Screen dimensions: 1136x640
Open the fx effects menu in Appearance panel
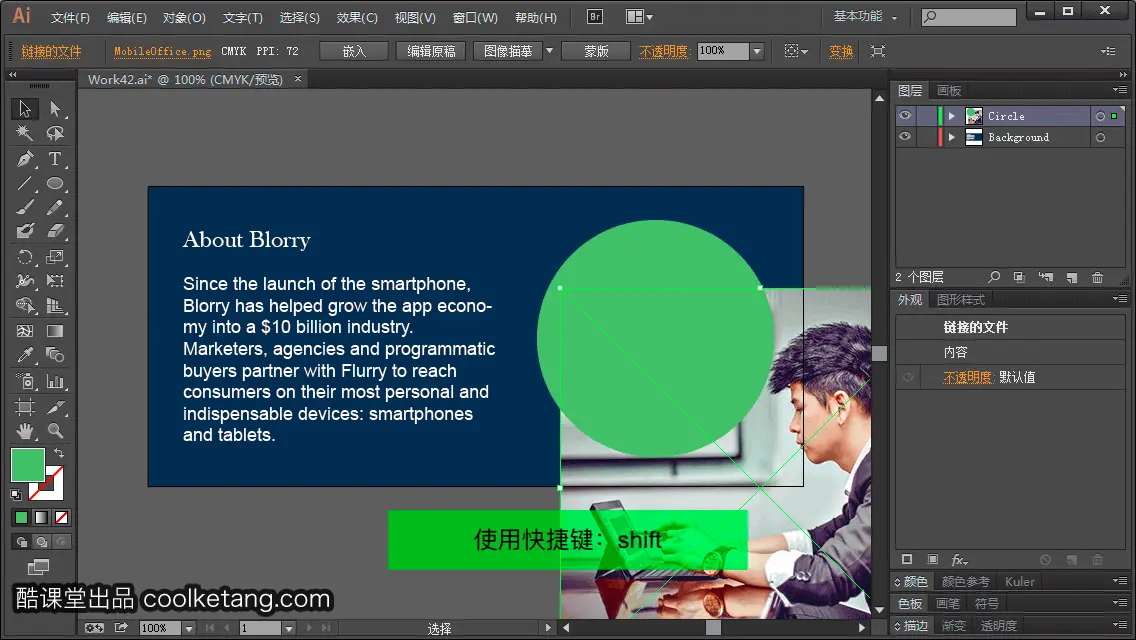(x=959, y=560)
